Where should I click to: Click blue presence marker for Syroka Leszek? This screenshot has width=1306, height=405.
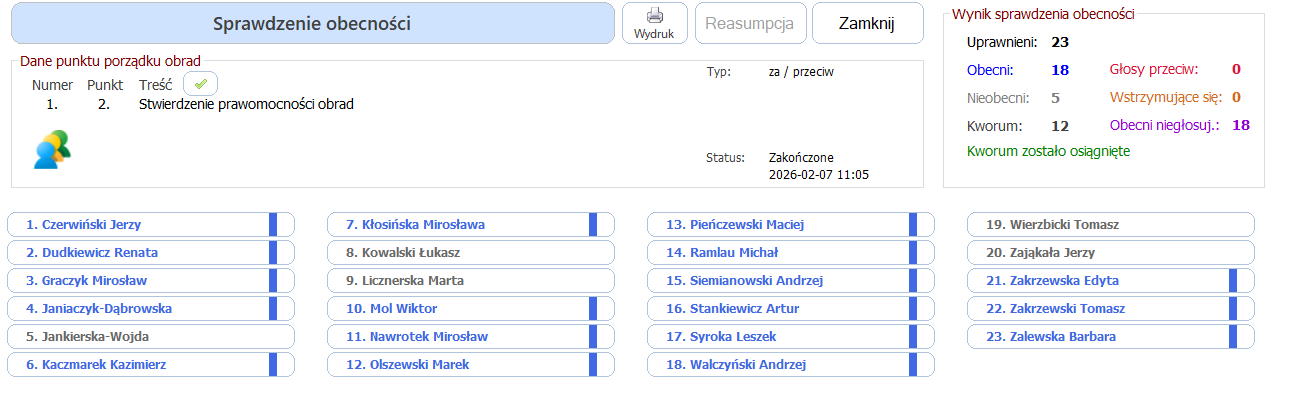coord(913,337)
